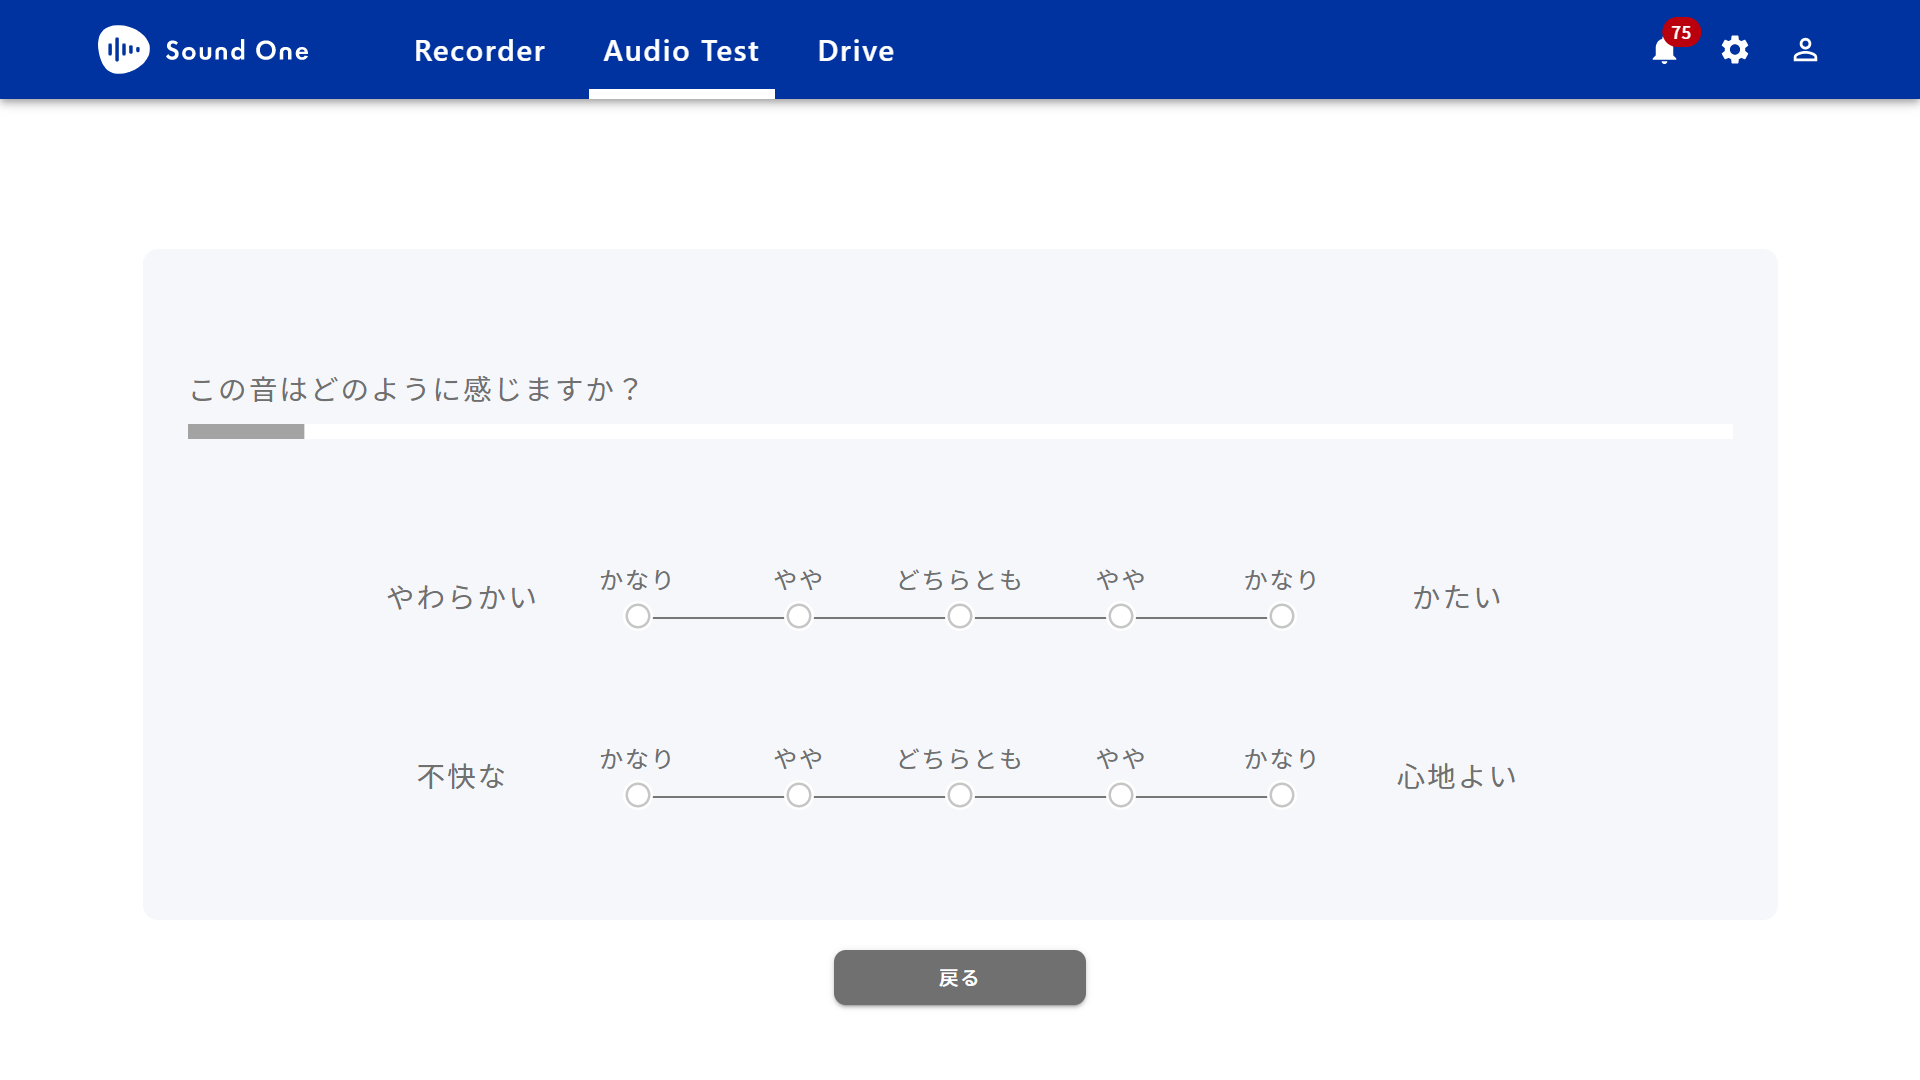Click the question text この音はどのように感じますか？

click(416, 389)
